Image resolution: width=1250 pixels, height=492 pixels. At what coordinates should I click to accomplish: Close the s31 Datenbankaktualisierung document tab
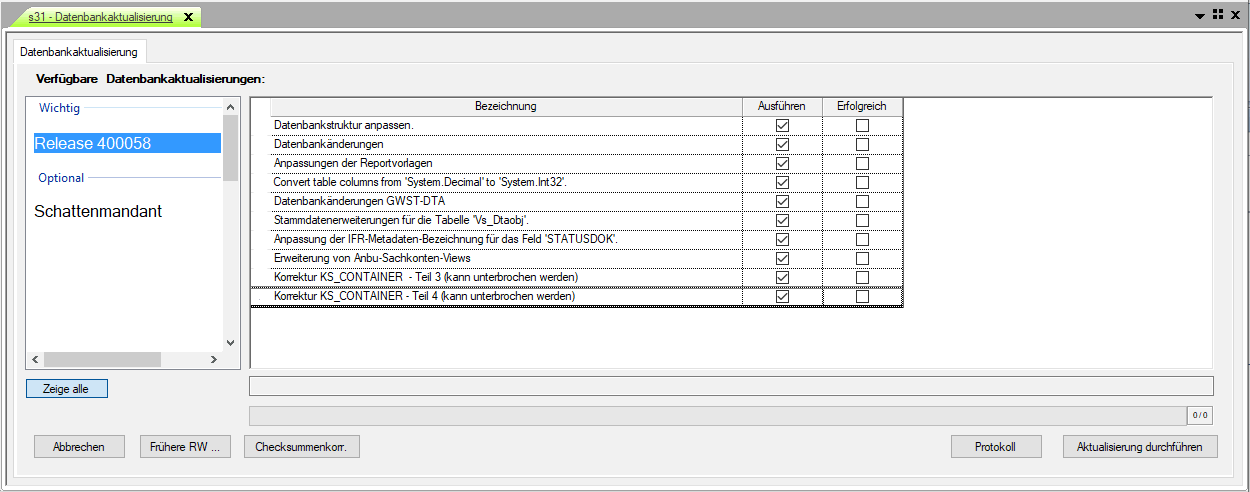[x=188, y=17]
